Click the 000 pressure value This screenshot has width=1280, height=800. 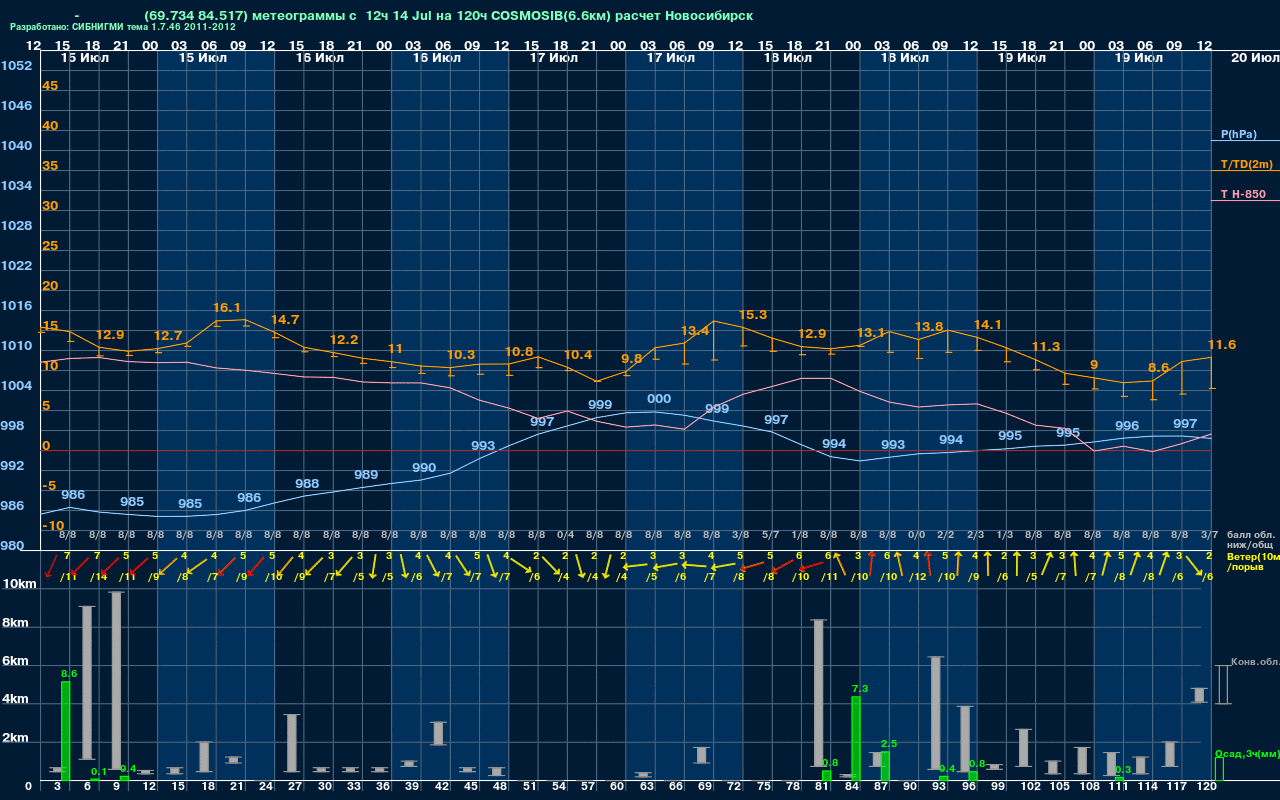click(x=659, y=399)
